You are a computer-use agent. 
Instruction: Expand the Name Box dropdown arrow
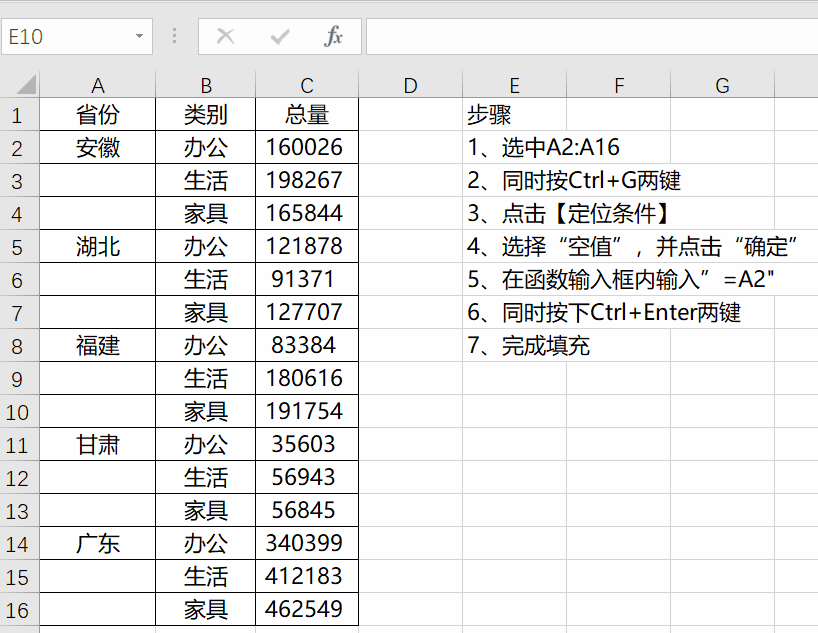(139, 37)
